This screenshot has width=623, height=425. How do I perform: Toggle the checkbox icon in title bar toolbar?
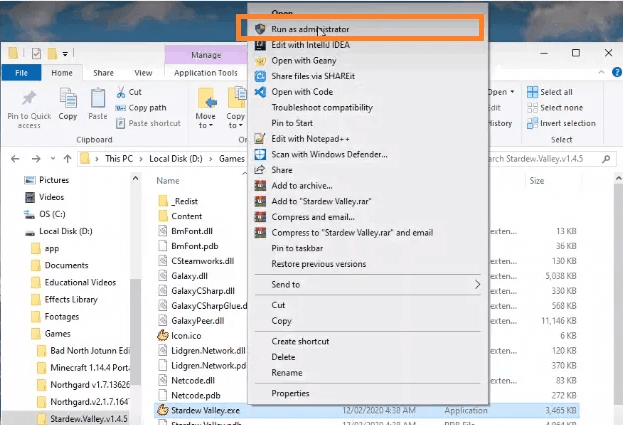[x=36, y=53]
